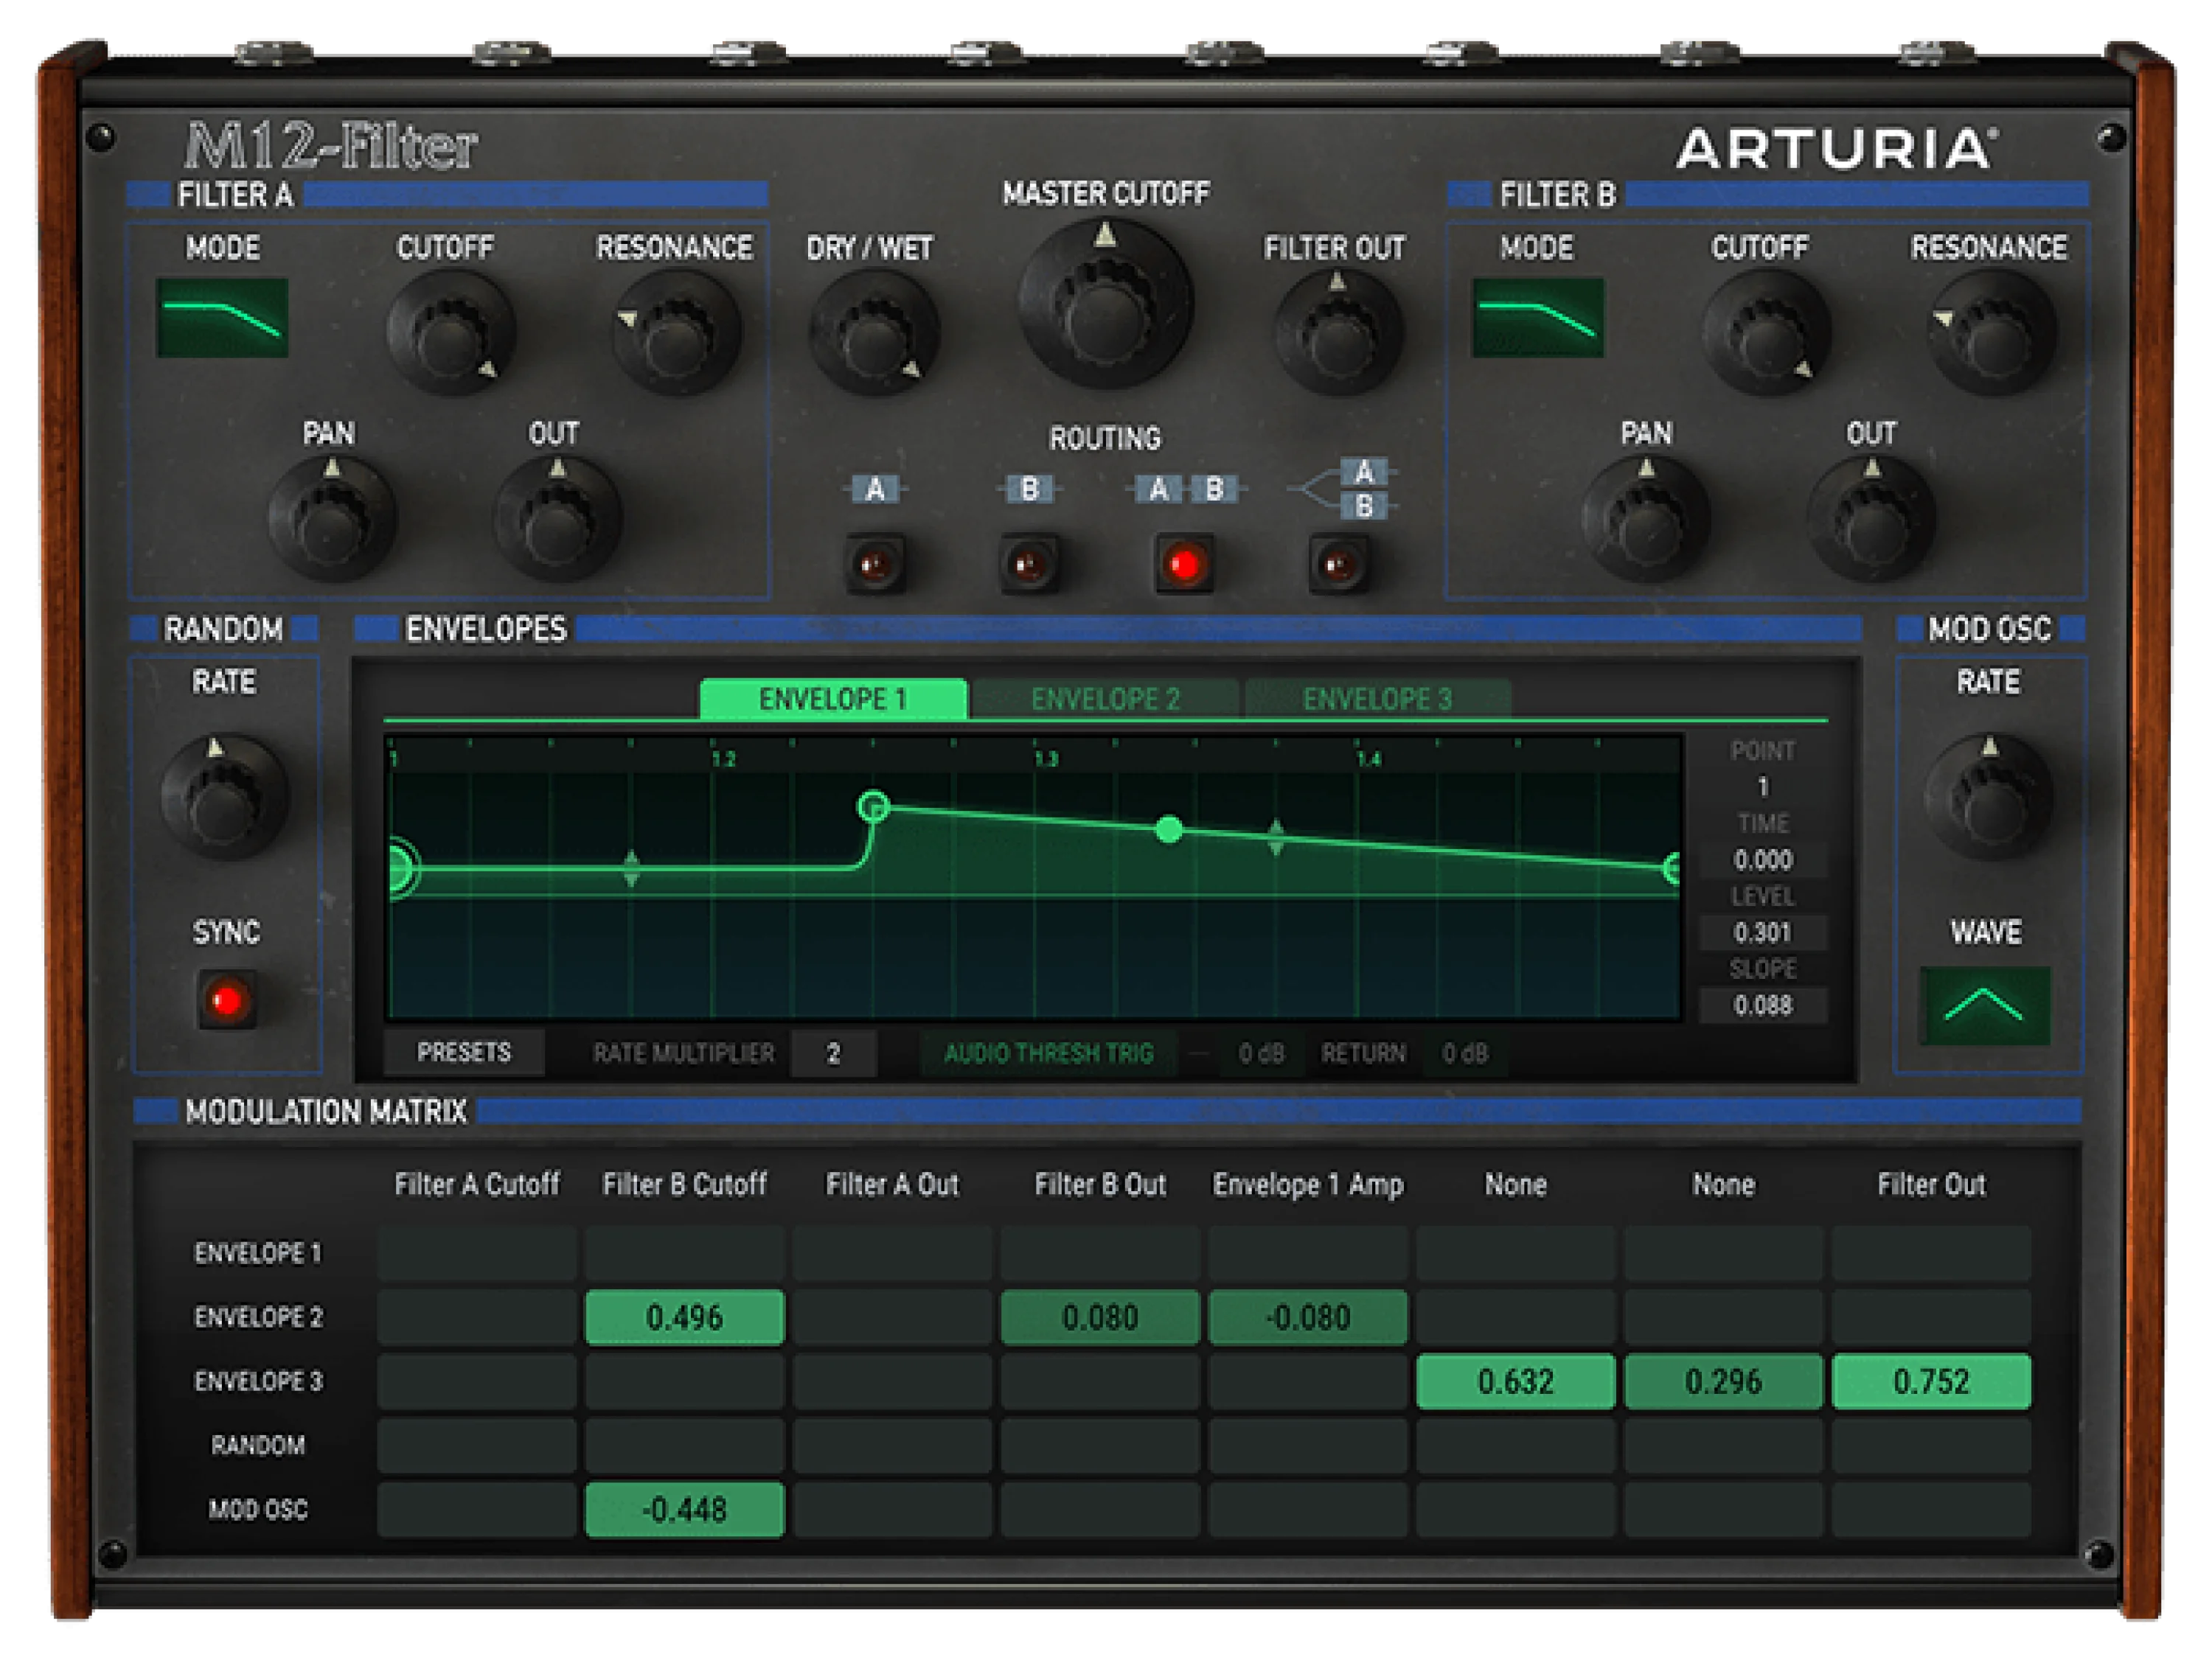The image size is (2212, 1660).
Task: Click the Filter B Cutoff knob
Action: tap(1765, 333)
